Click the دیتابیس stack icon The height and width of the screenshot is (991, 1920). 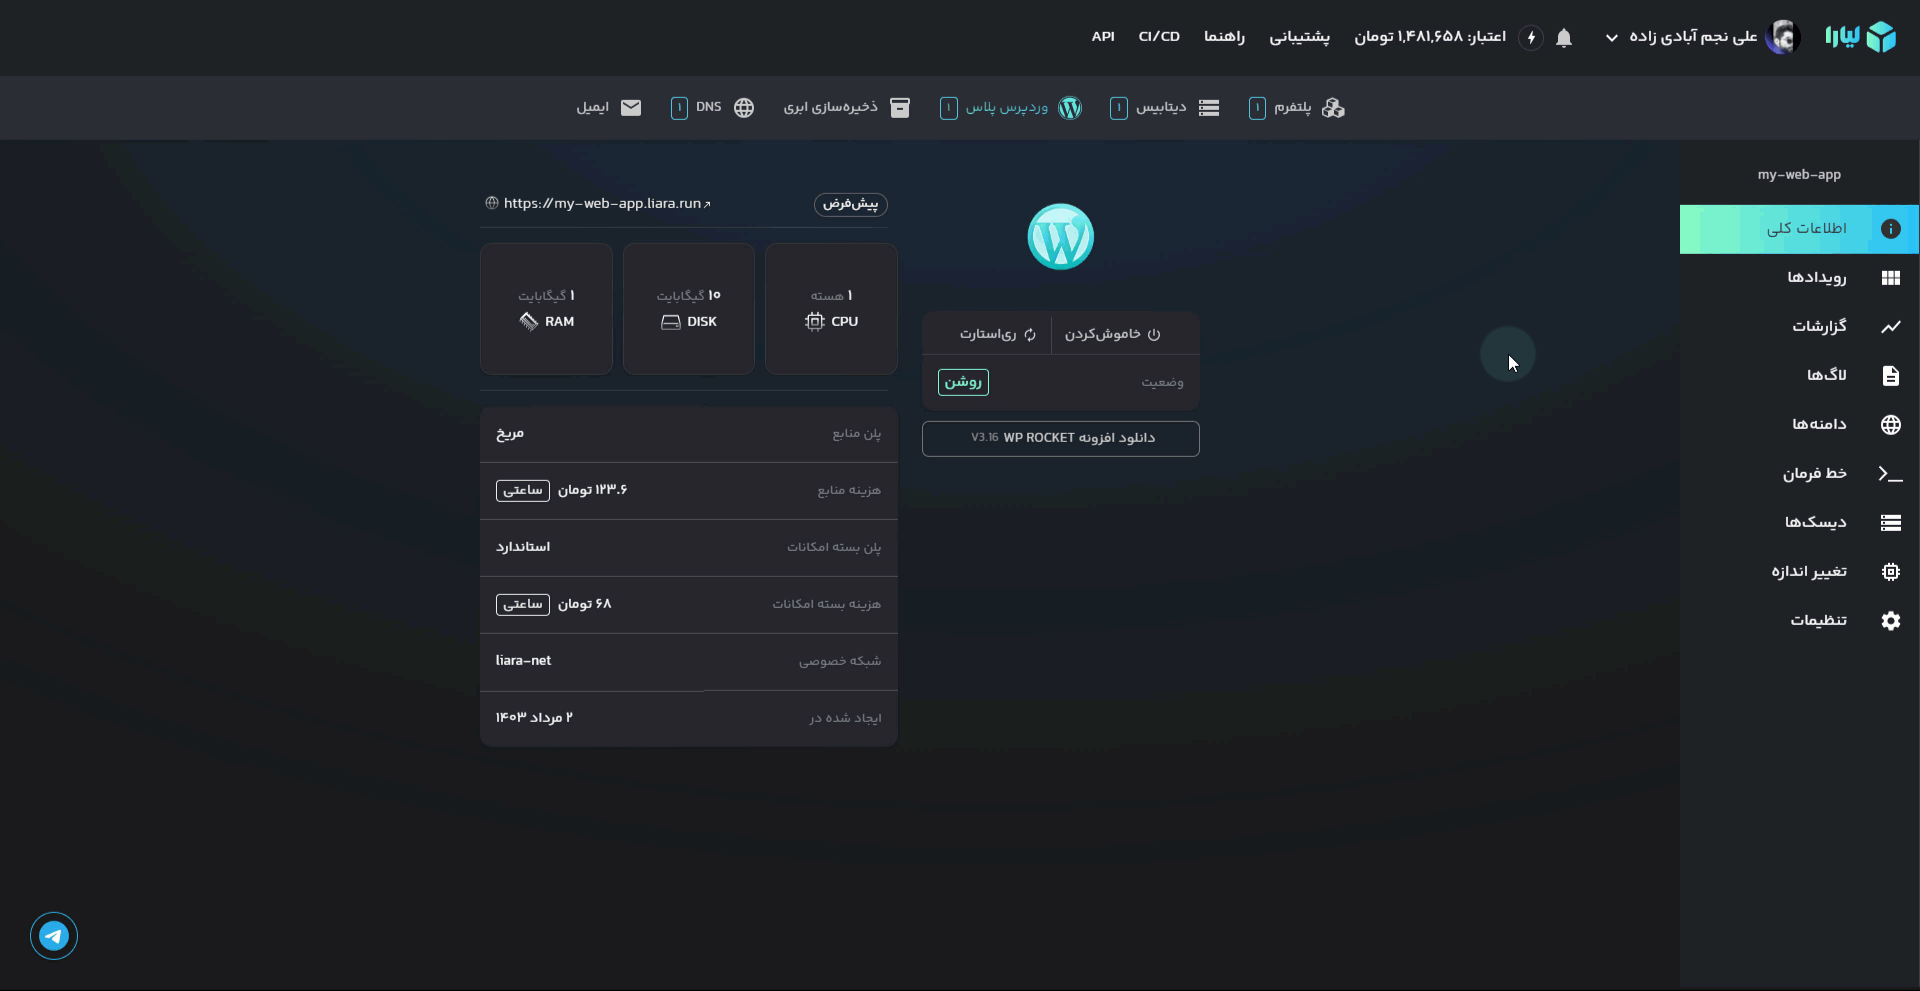pos(1209,108)
